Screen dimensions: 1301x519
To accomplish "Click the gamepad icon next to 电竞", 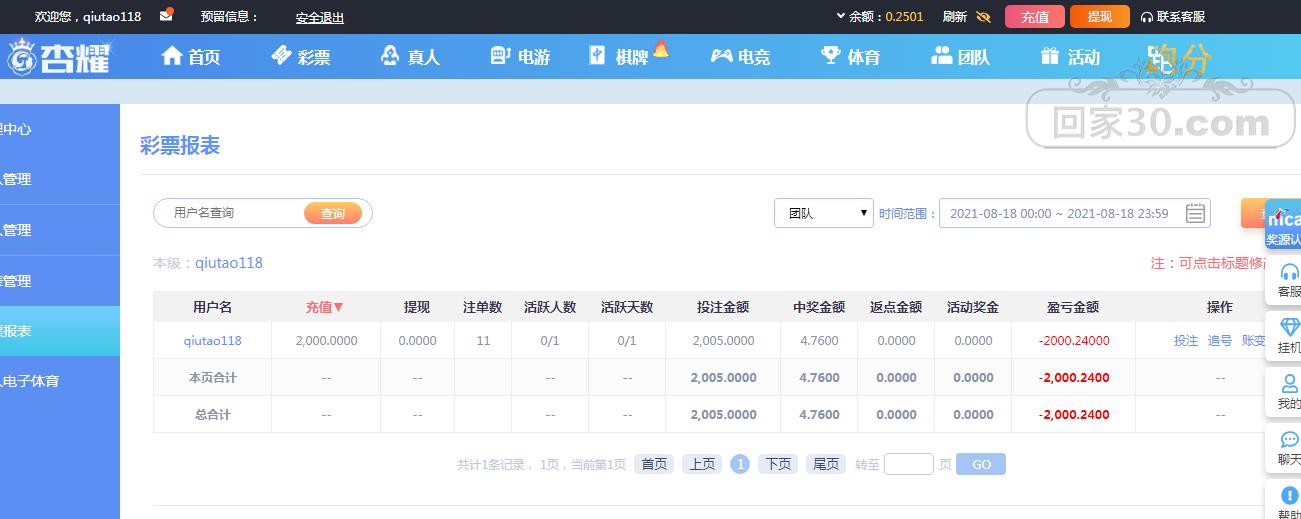I will coord(721,56).
